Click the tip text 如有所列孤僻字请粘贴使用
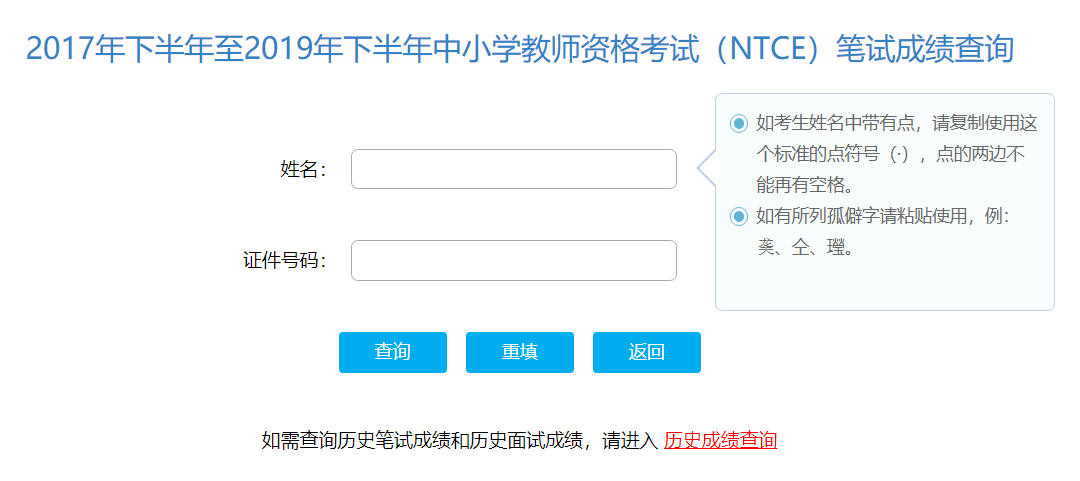The image size is (1080, 481). (864, 216)
